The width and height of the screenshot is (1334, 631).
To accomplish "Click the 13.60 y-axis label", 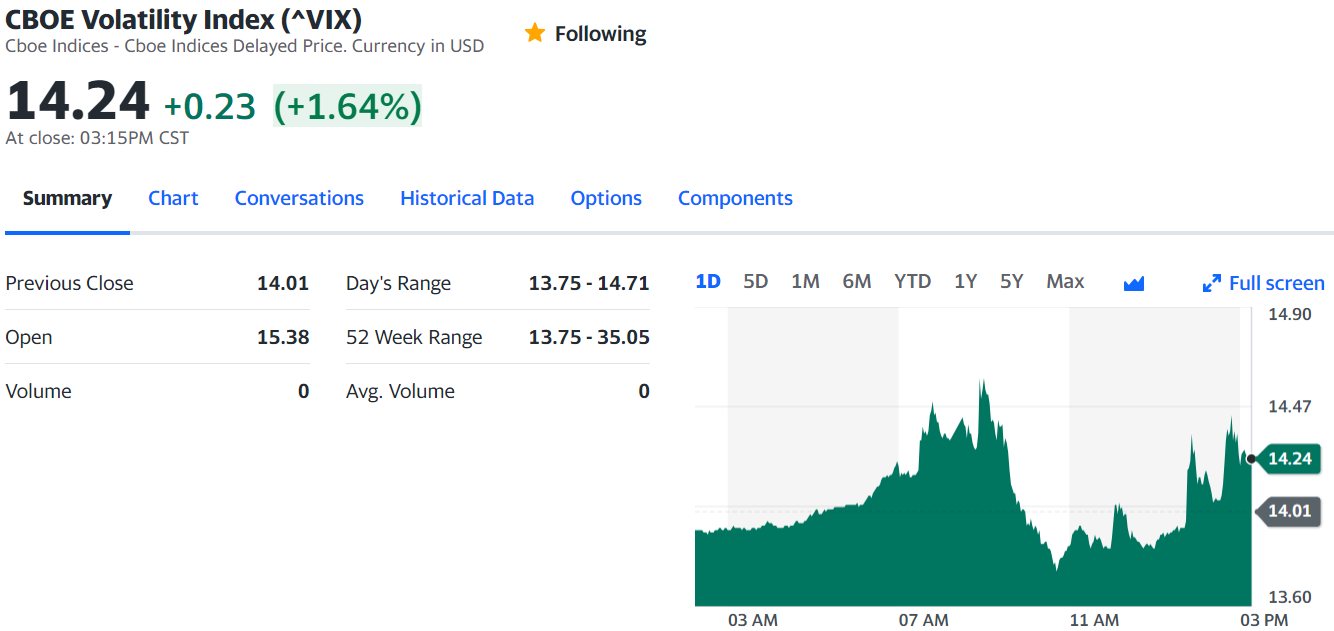I will tap(1290, 597).
